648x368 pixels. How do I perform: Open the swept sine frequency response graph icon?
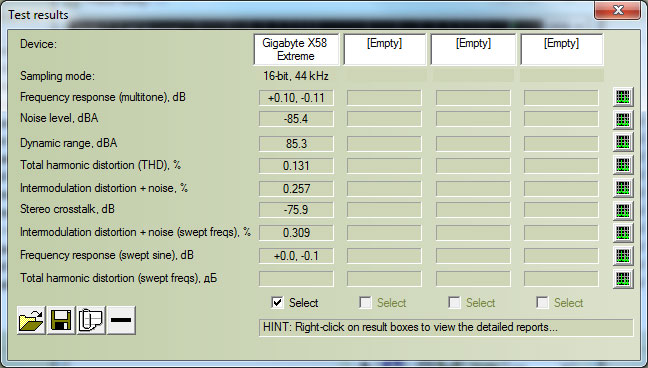pyautogui.click(x=623, y=256)
